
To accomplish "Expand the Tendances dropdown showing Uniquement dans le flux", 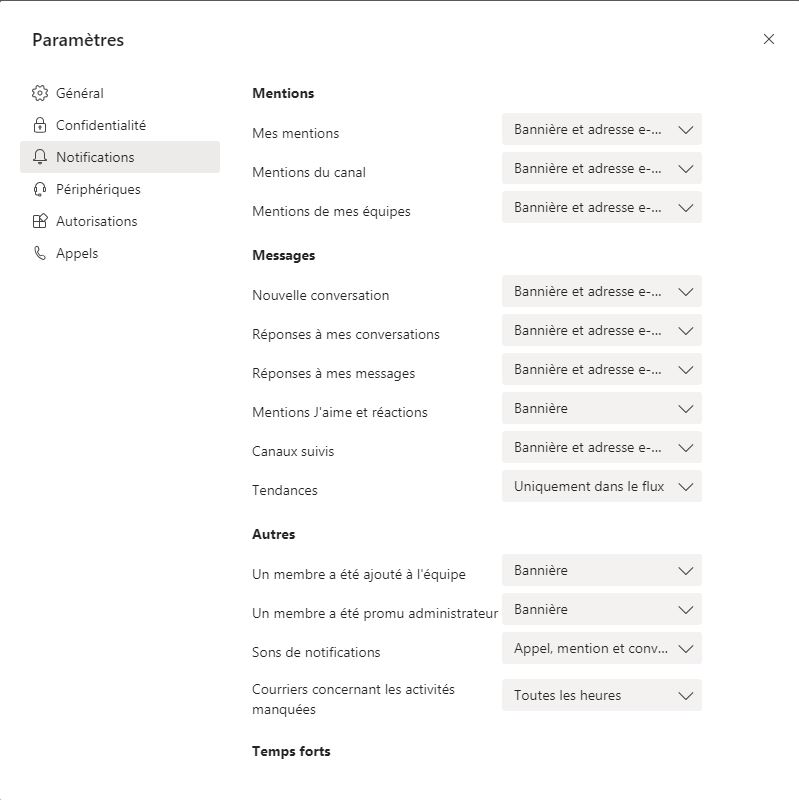I will (x=602, y=486).
